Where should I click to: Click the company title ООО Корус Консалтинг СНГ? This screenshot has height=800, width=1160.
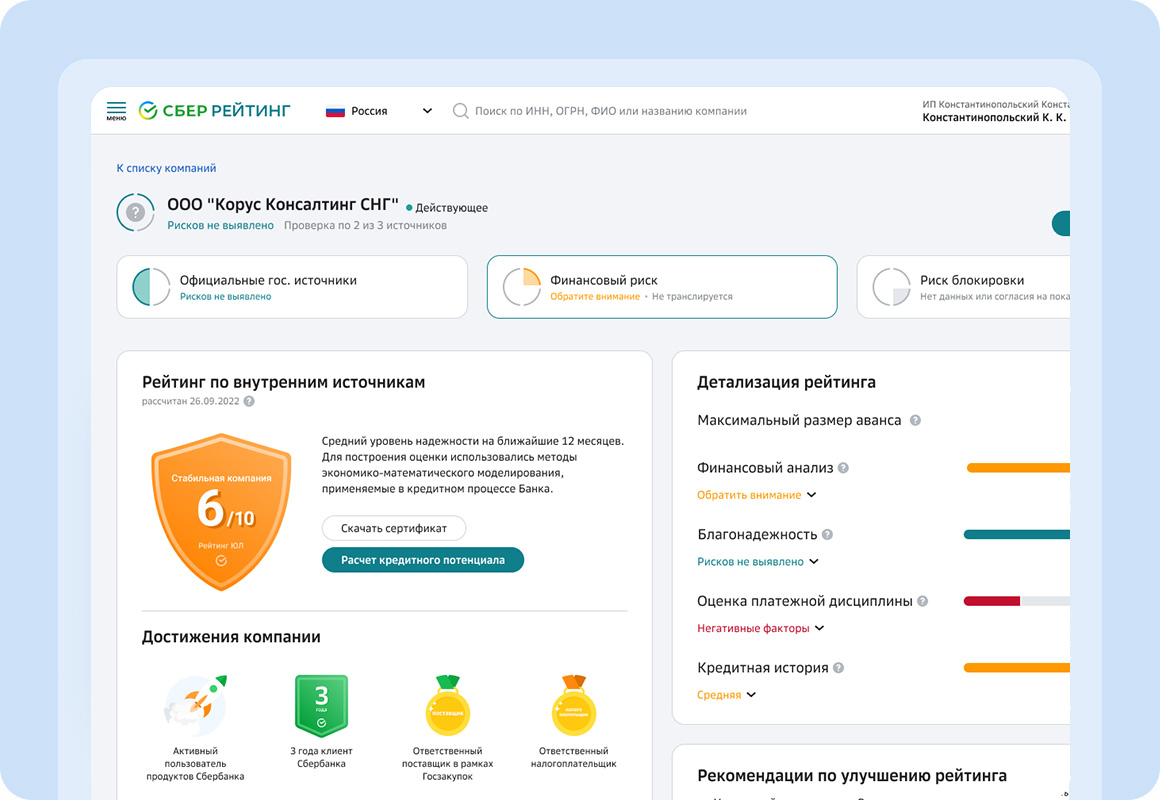point(283,205)
